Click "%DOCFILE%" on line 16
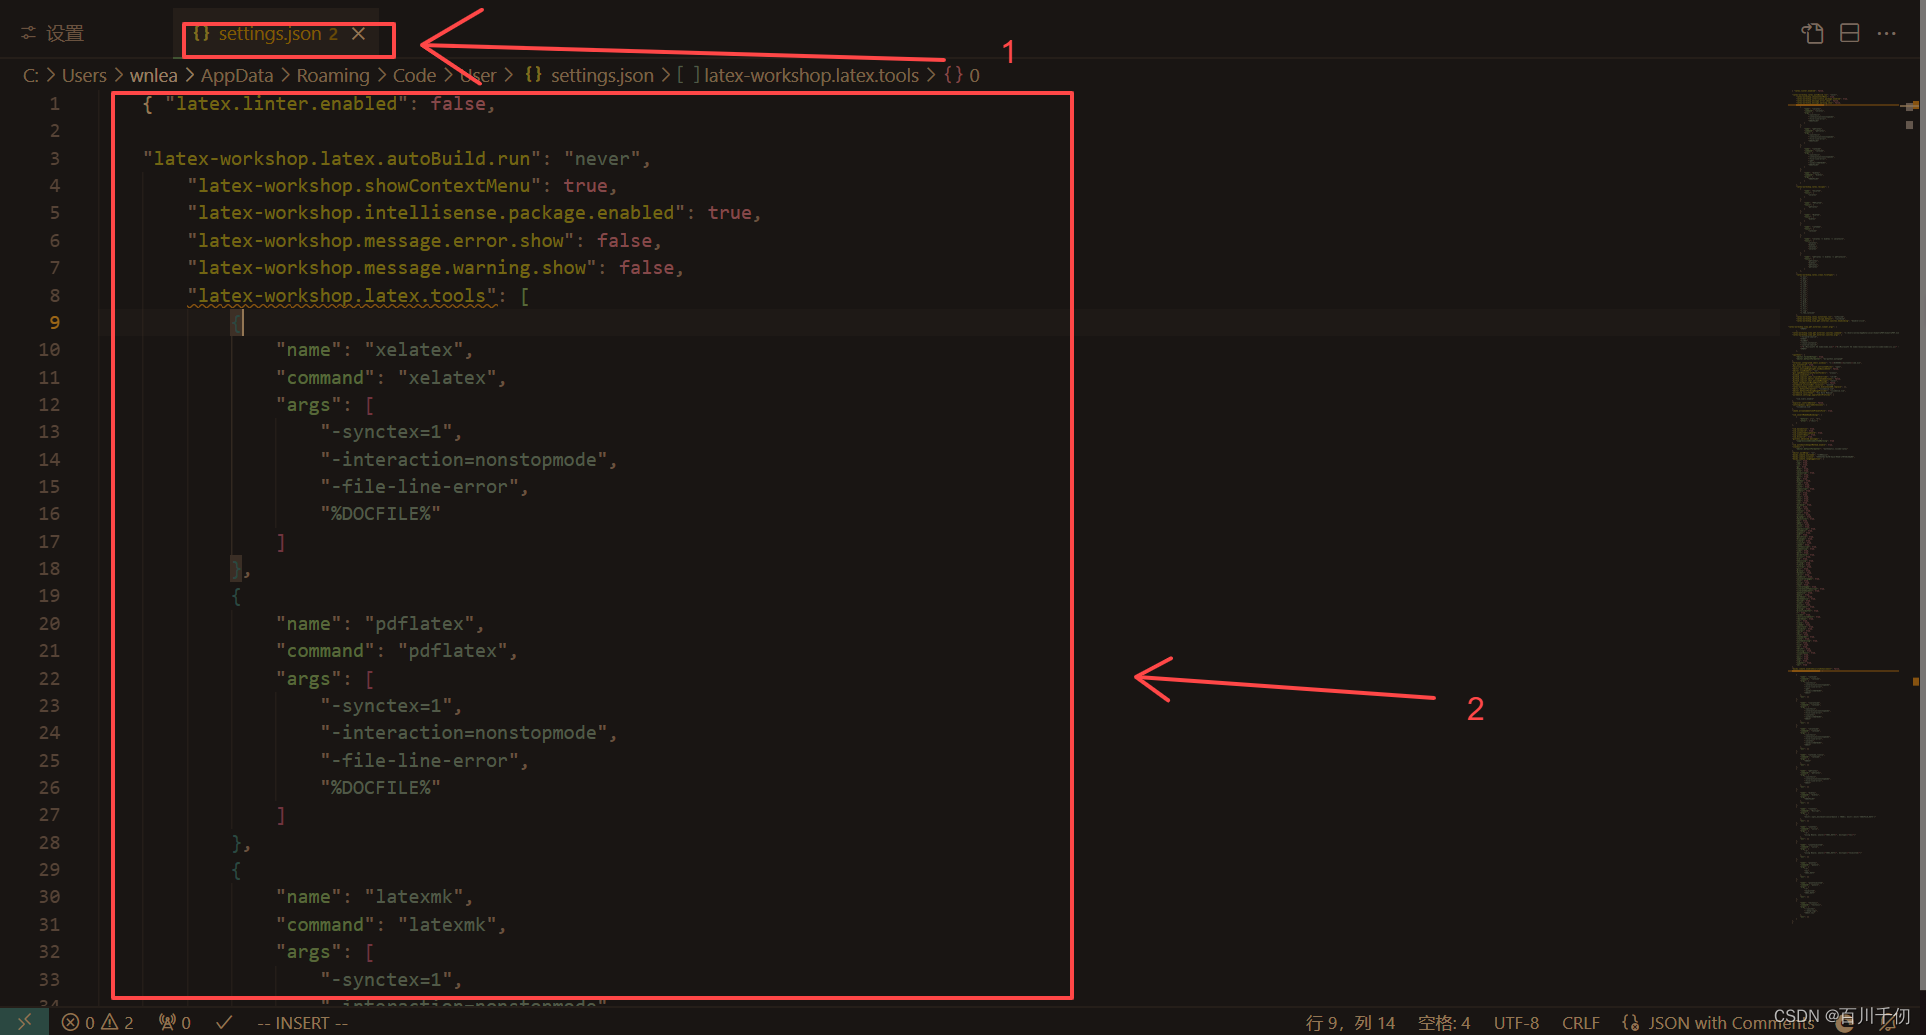 (x=381, y=514)
